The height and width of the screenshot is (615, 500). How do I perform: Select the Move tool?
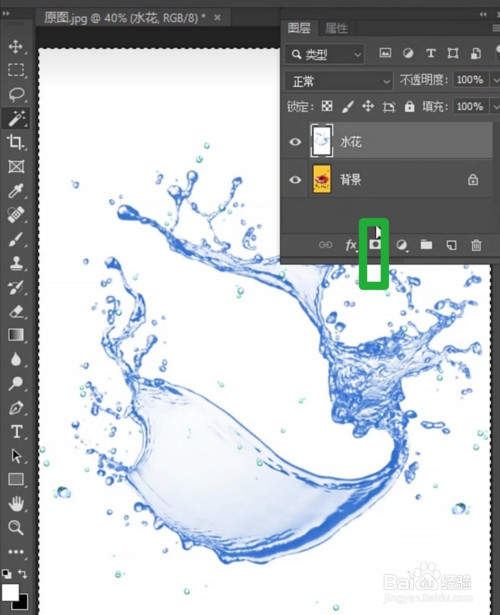point(16,47)
